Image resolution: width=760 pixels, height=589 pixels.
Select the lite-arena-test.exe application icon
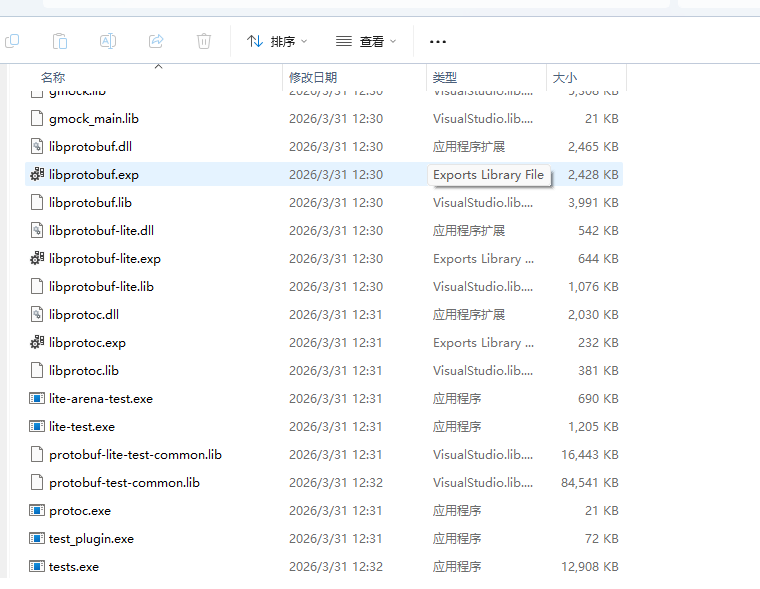37,398
